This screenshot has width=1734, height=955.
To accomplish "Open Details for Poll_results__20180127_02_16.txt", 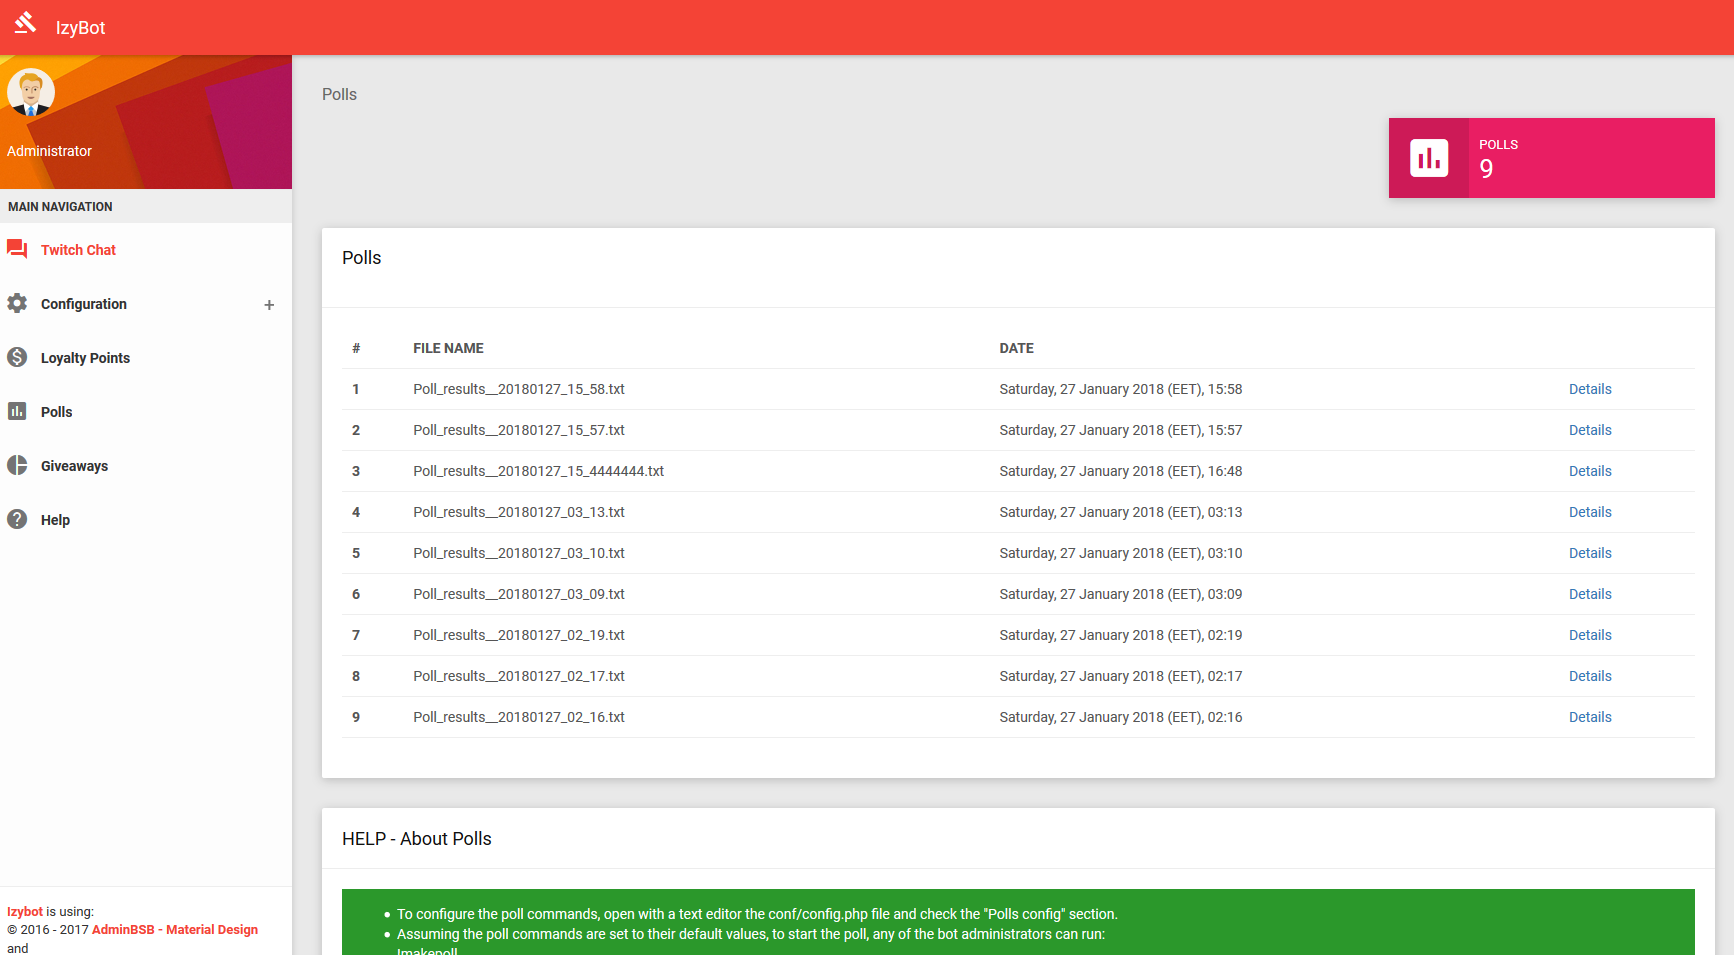I will pos(1590,717).
